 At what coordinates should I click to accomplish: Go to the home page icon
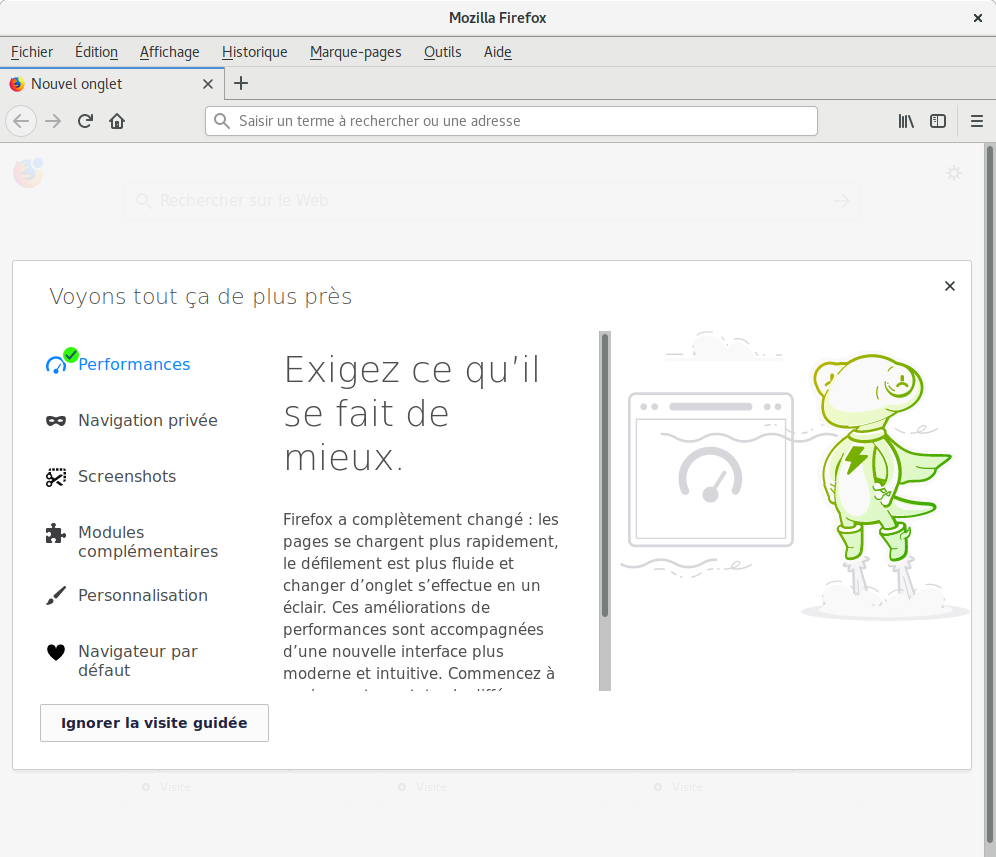pos(117,121)
